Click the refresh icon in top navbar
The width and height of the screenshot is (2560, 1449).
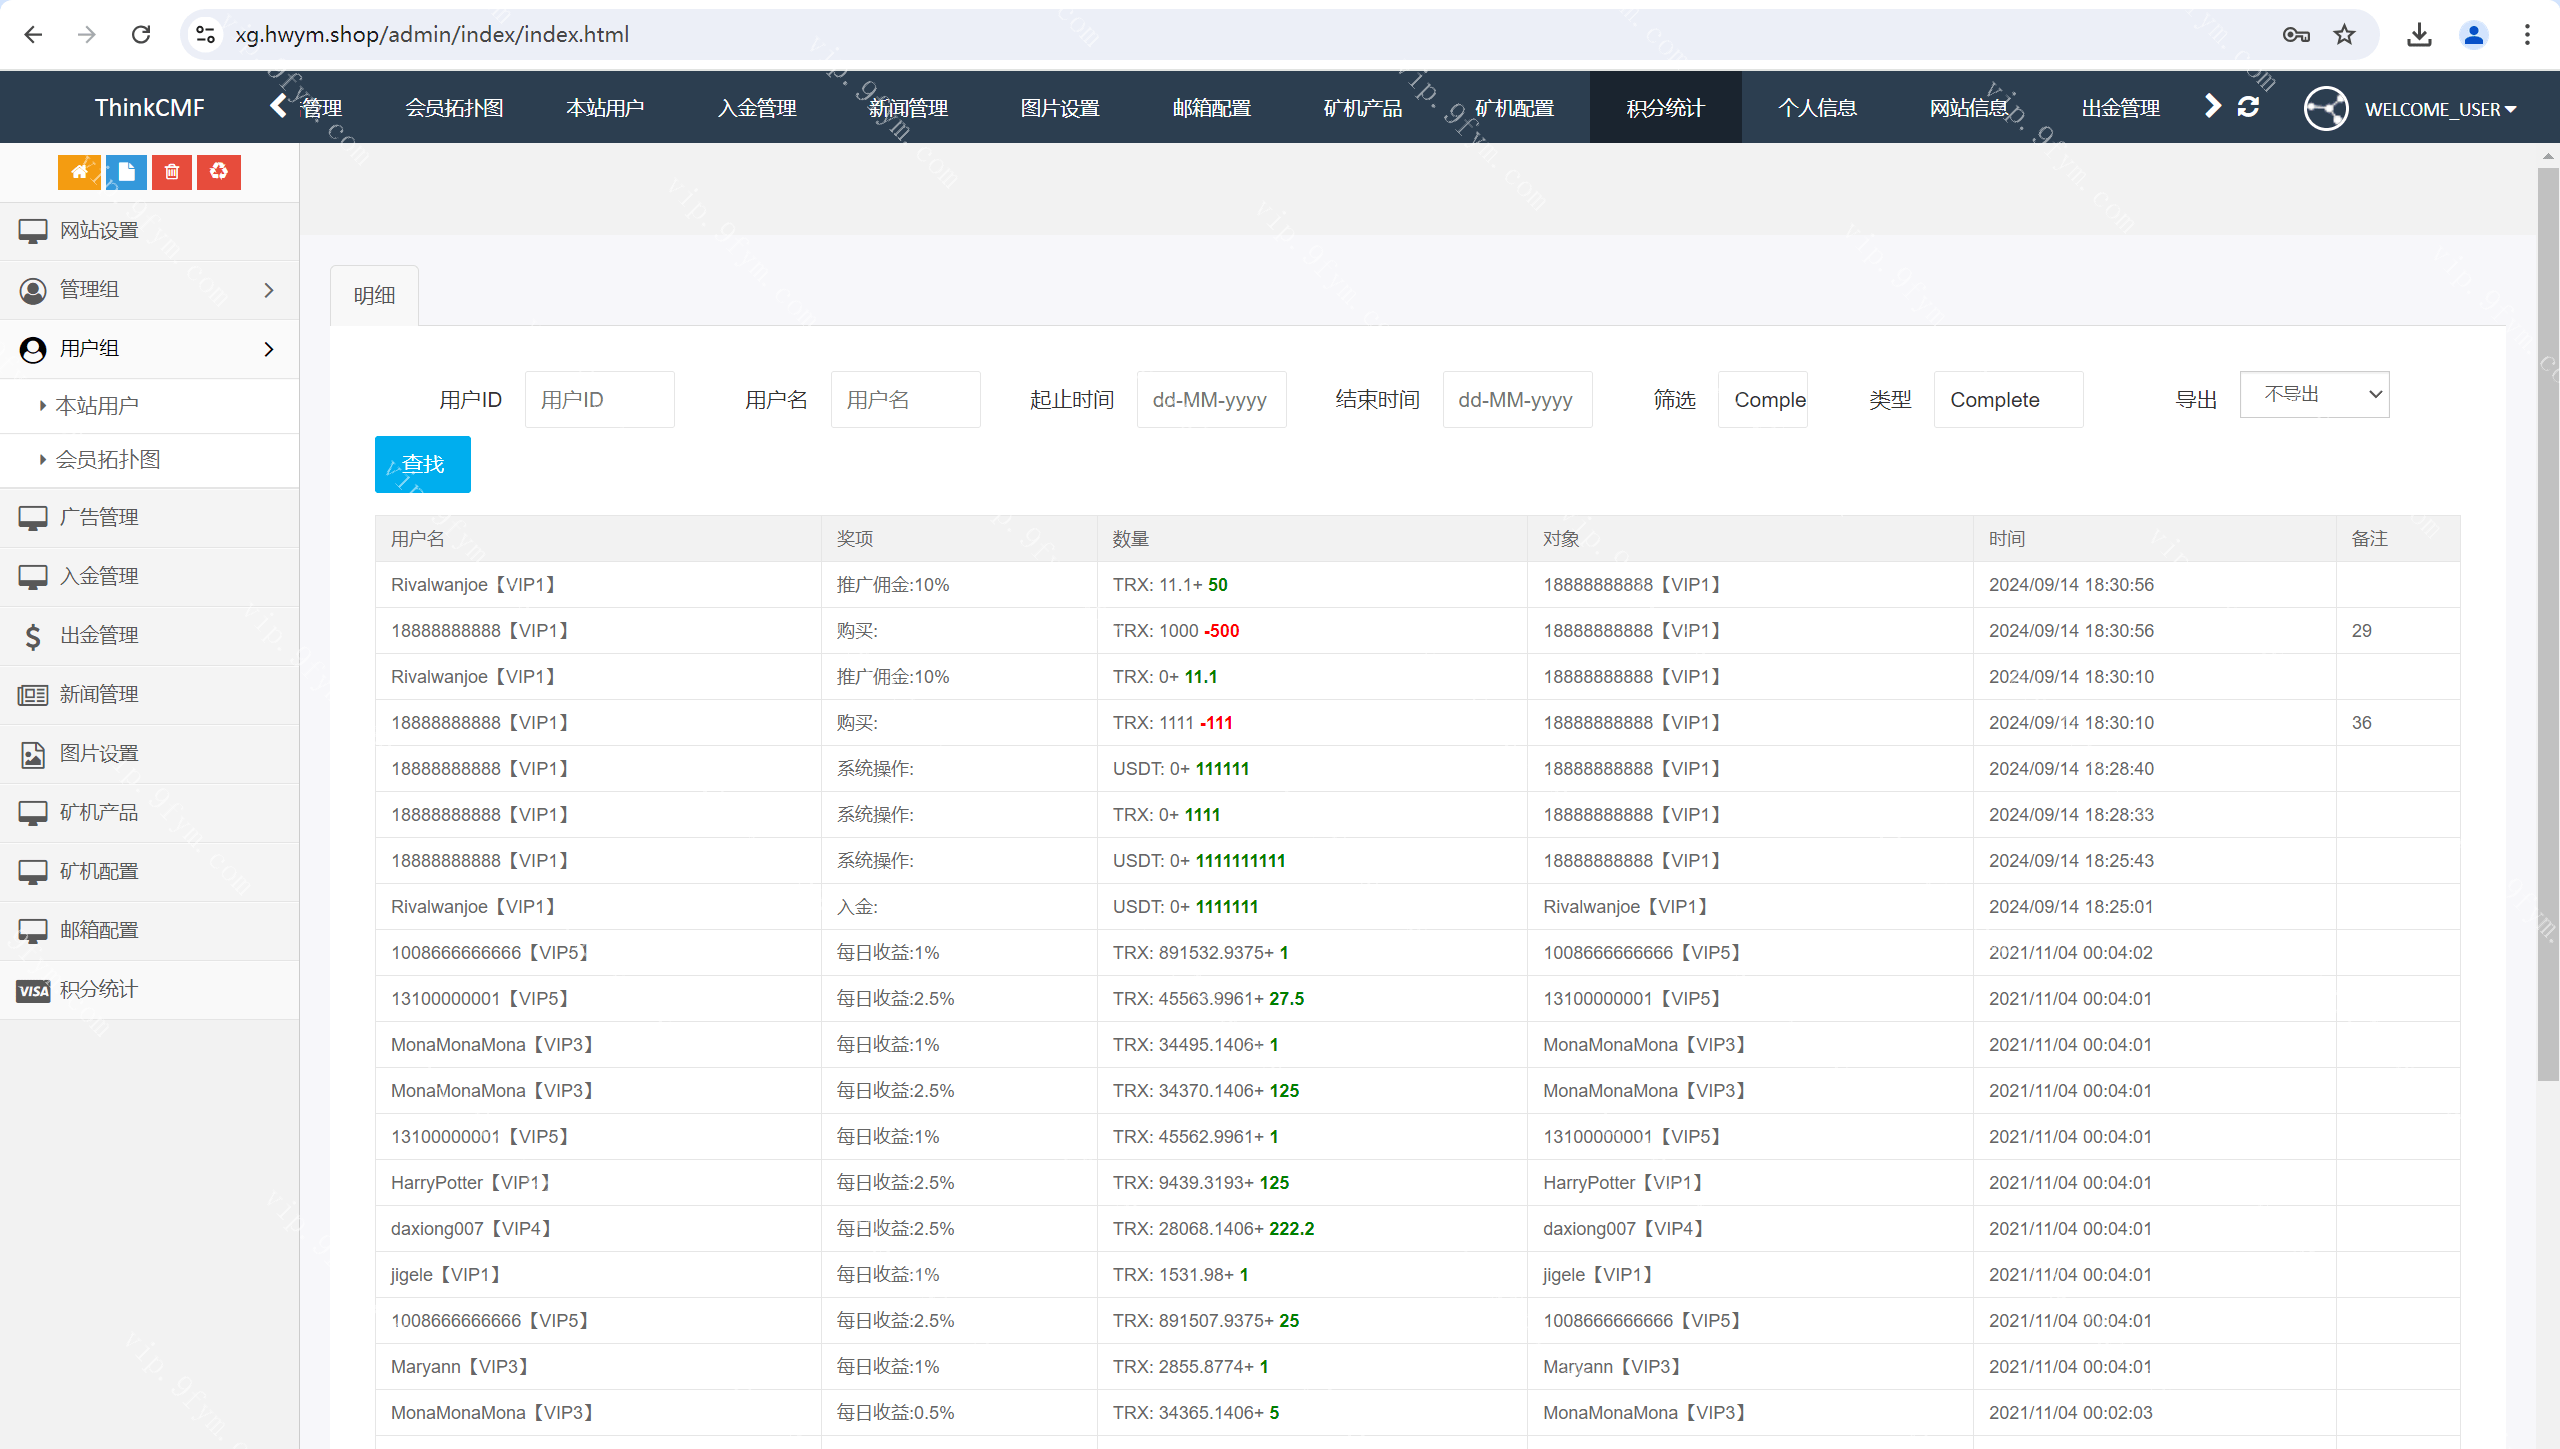tap(2249, 107)
